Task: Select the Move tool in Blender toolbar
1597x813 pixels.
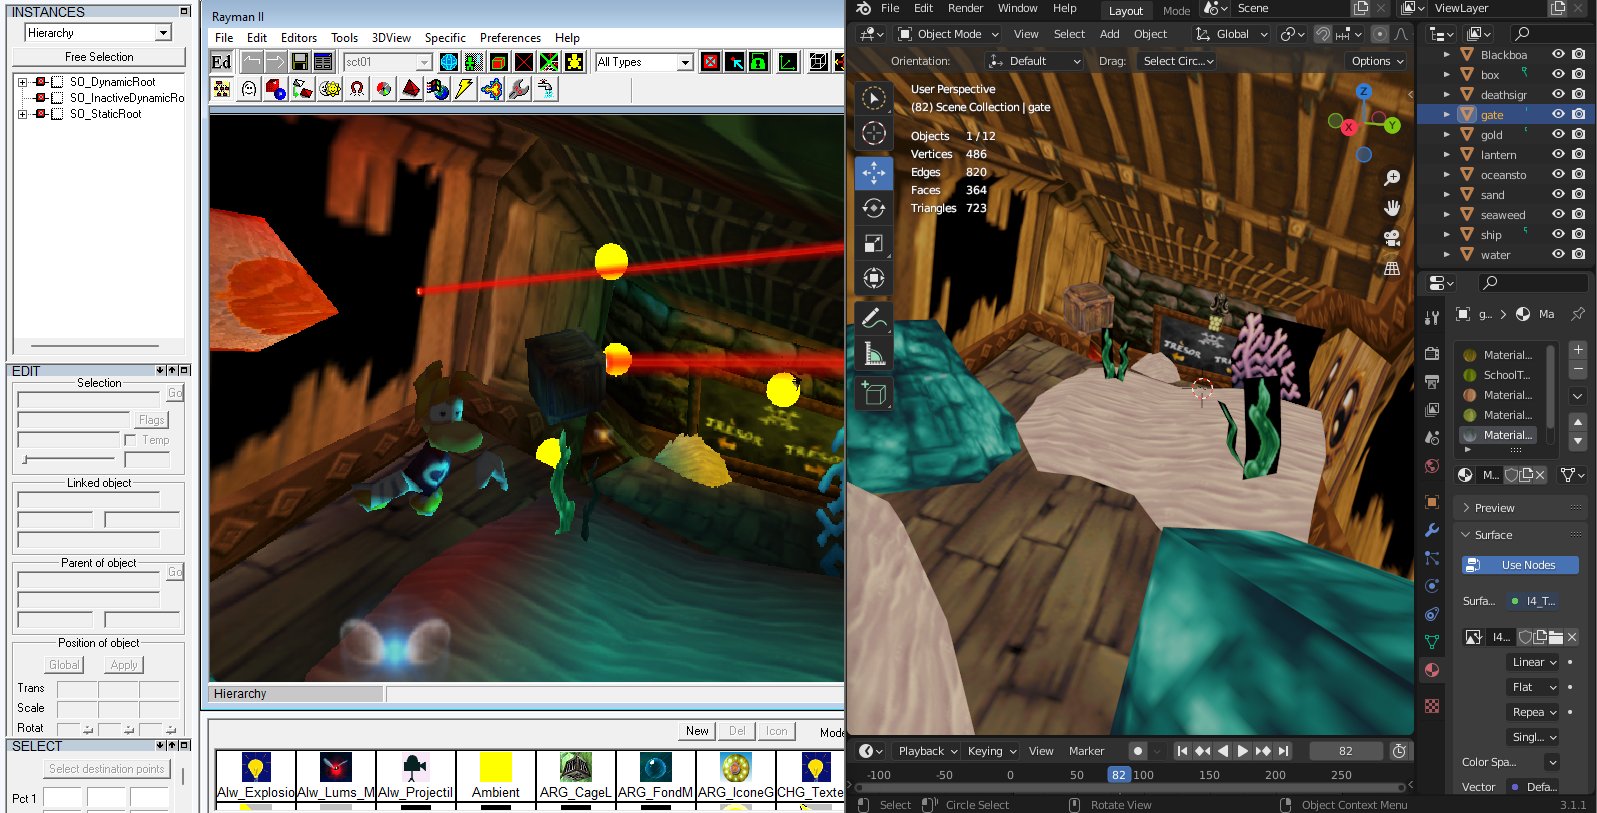Action: tap(873, 173)
